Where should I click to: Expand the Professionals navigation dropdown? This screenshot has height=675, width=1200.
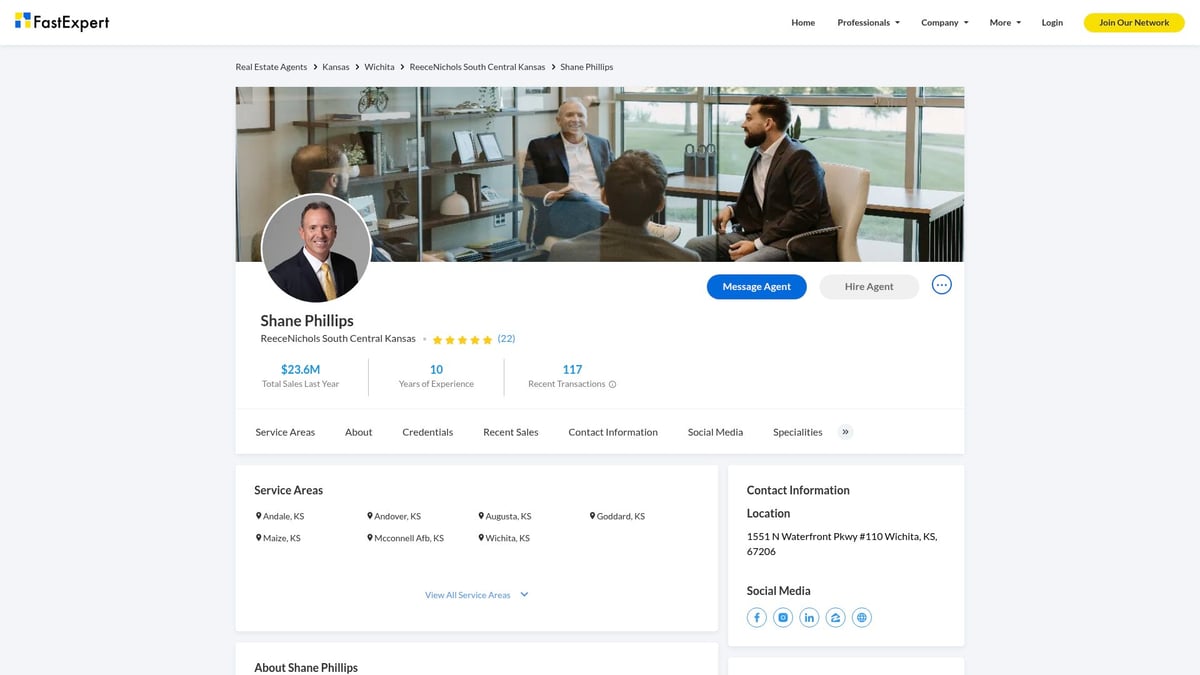868,22
